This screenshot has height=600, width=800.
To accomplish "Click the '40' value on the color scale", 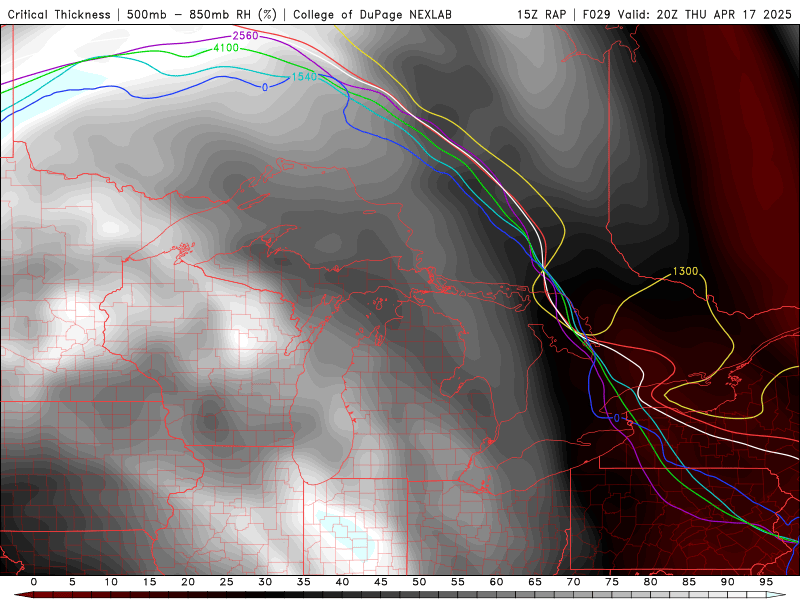I will coord(342,582).
